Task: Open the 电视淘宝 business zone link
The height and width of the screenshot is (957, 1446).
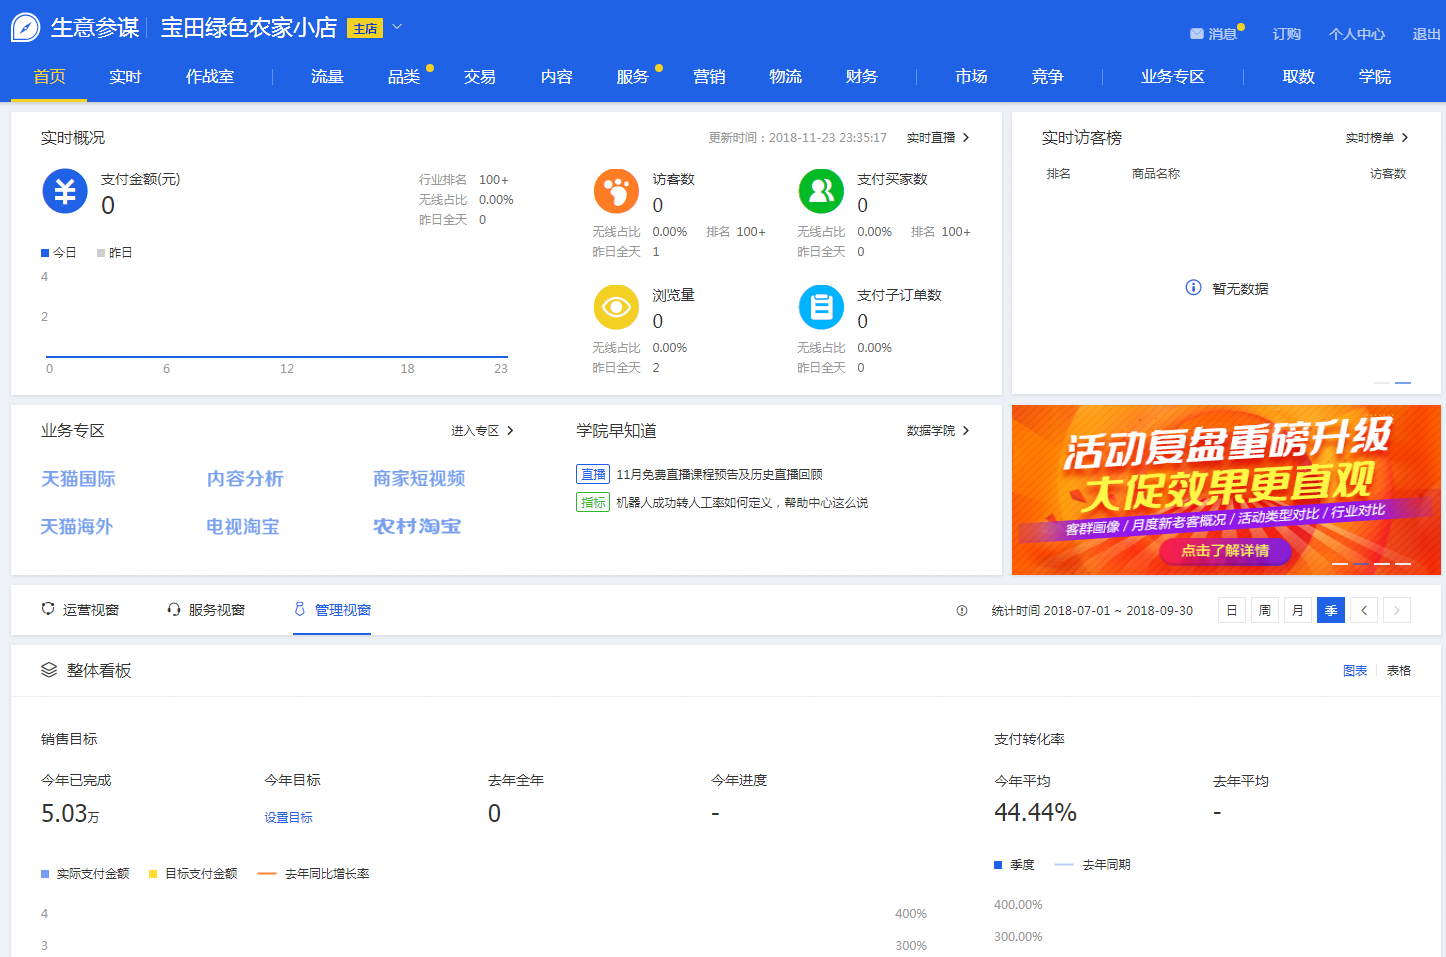Action: (243, 526)
